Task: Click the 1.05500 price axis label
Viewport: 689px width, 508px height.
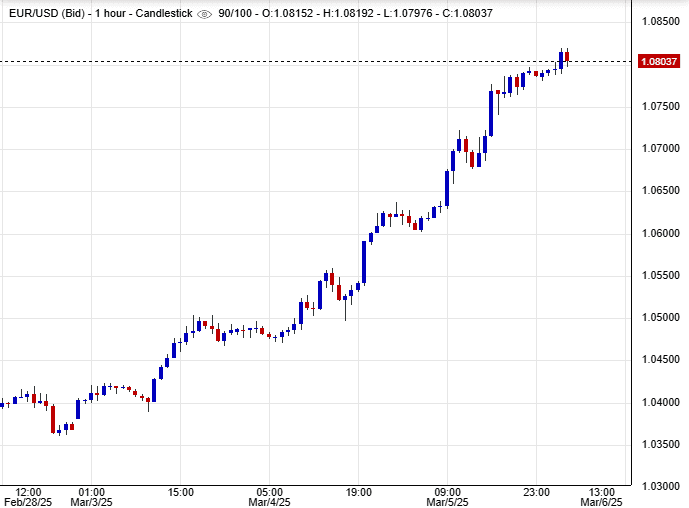Action: [660, 275]
